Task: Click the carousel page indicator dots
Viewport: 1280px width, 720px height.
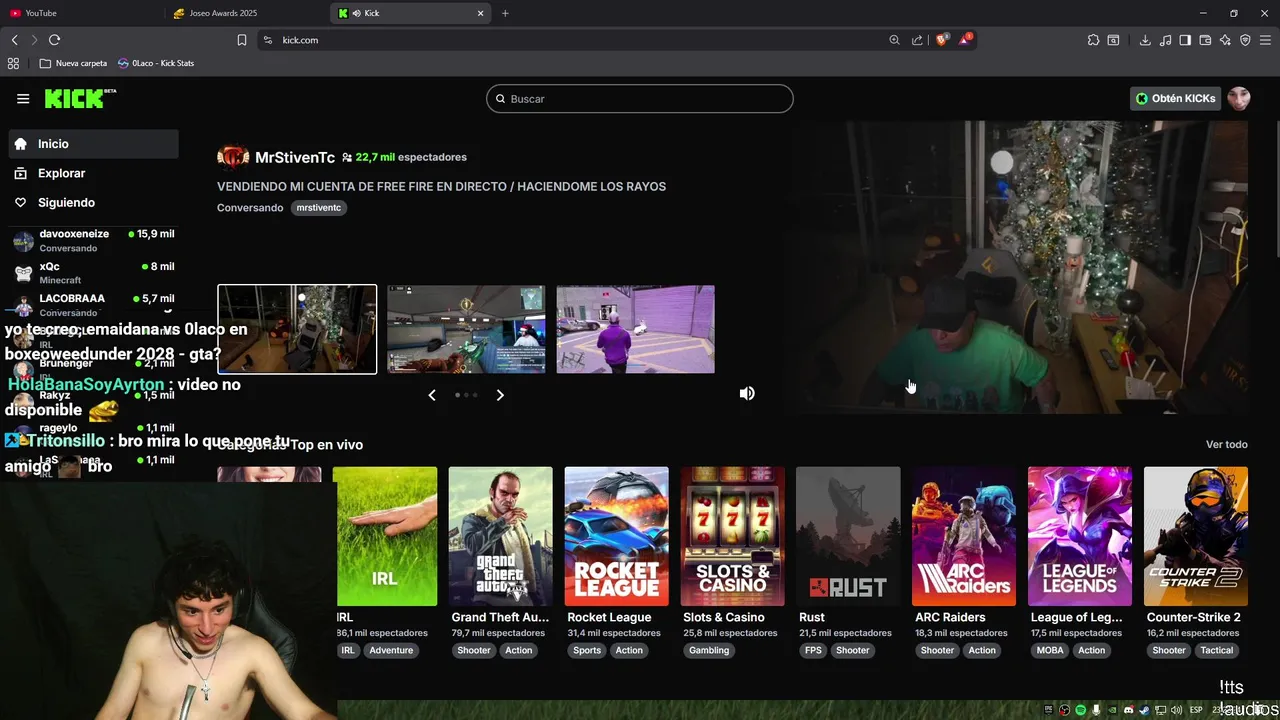Action: (x=466, y=395)
